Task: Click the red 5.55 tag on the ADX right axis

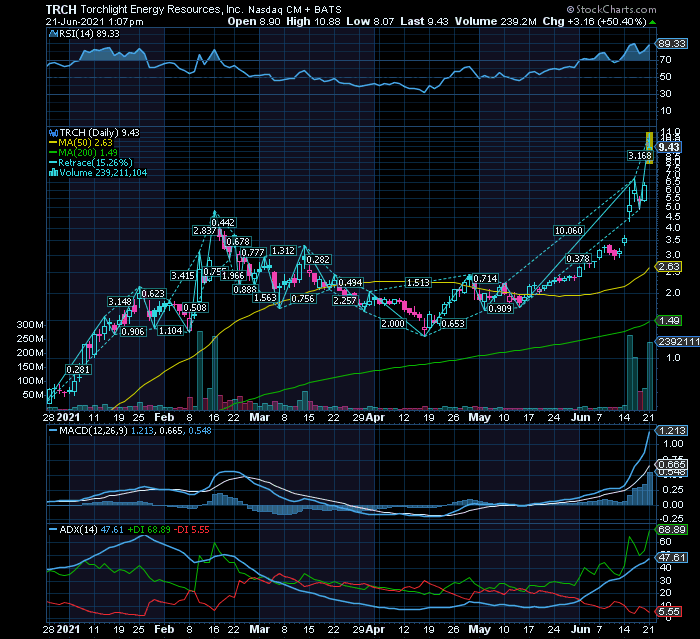Action: pos(668,611)
